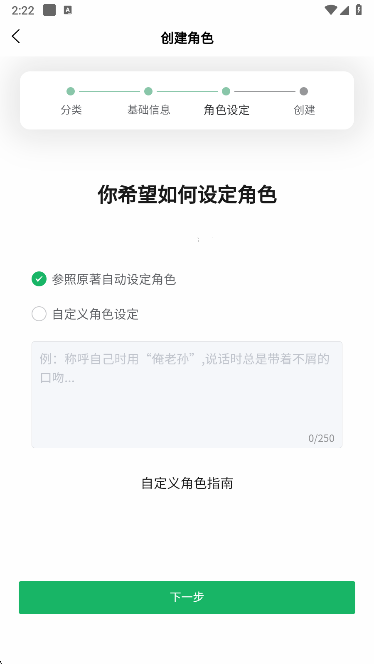The image size is (374, 664).
Task: Select 参照原著自动设定角色 radio option
Action: 39,279
